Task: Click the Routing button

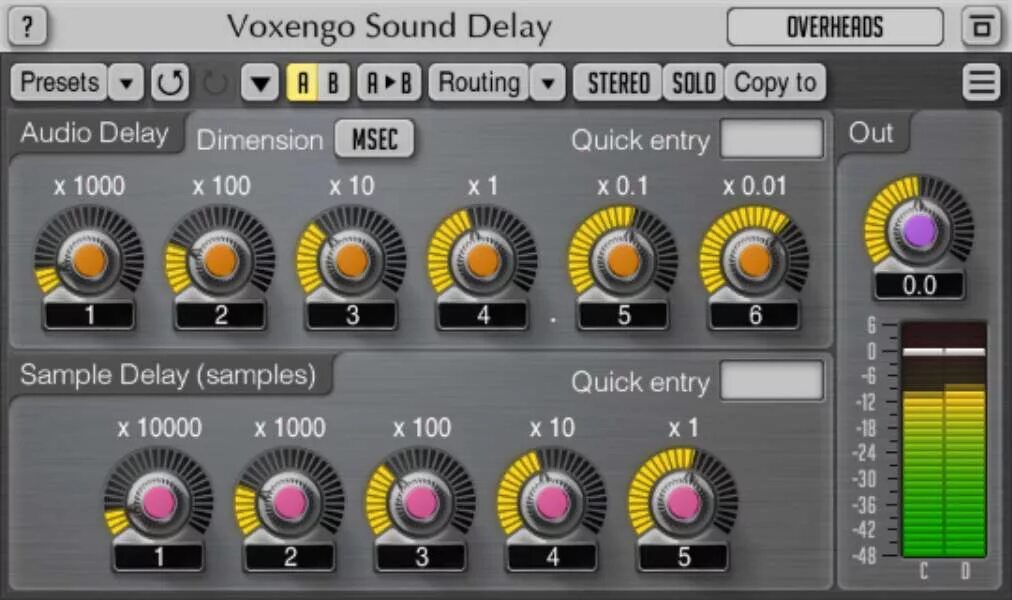Action: [x=479, y=83]
